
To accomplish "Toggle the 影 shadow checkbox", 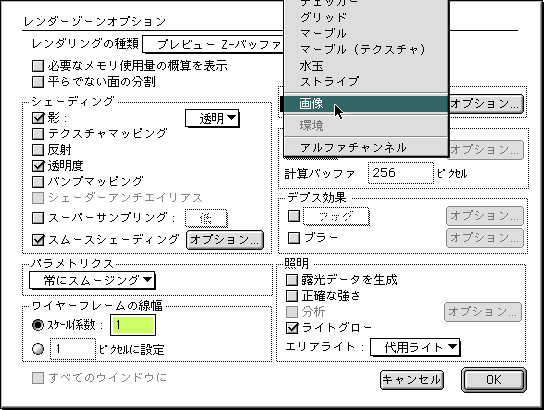I will click(38, 118).
